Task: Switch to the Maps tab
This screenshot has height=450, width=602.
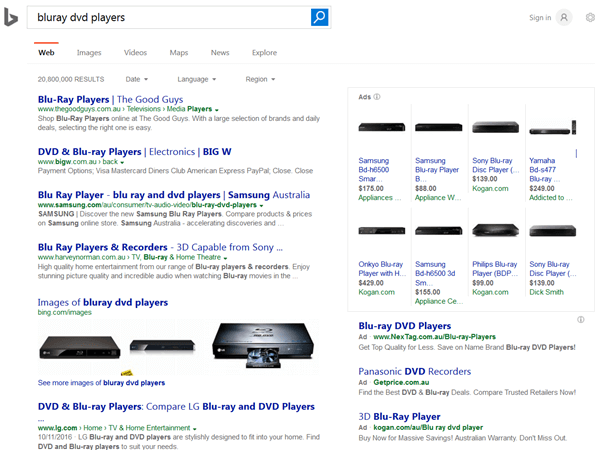Action: point(179,53)
